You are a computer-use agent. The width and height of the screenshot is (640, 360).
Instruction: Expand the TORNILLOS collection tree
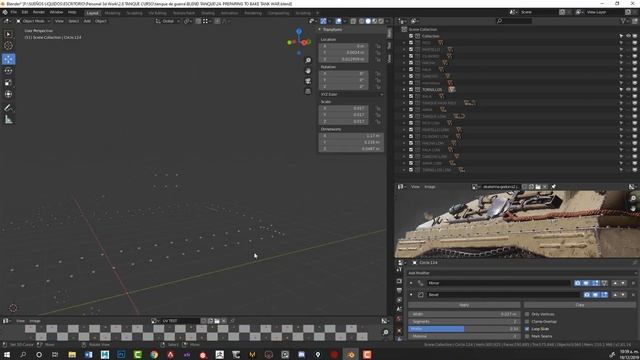[404, 89]
